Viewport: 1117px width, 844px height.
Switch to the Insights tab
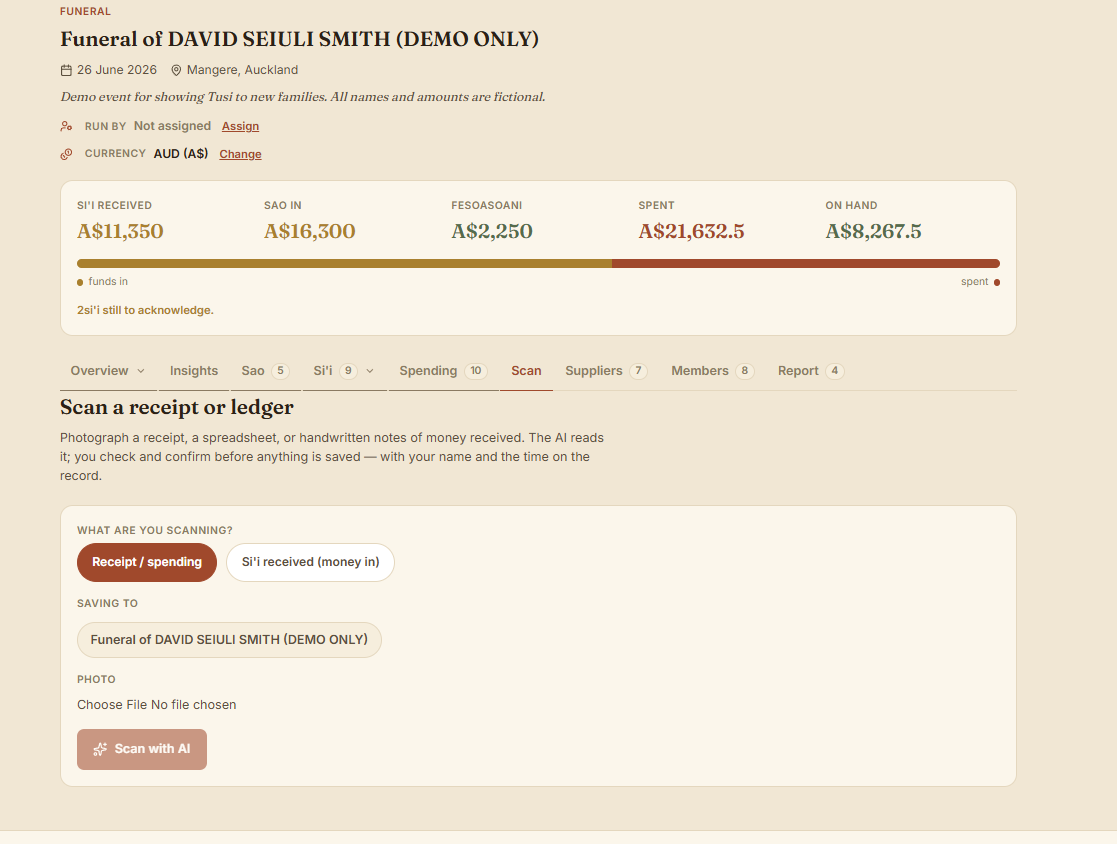tap(194, 370)
